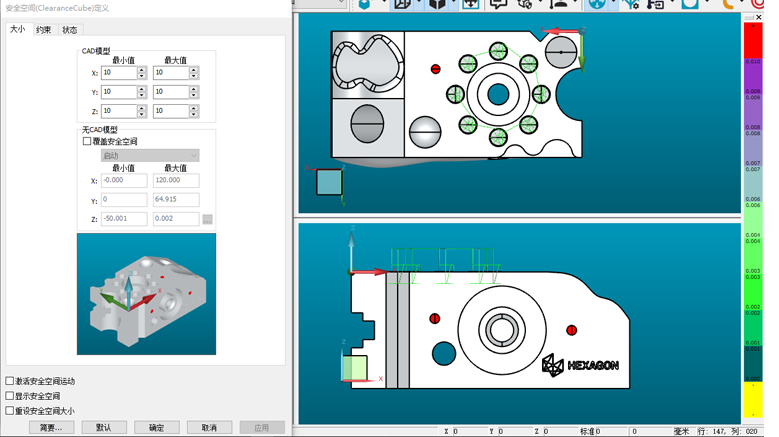779x437 pixels.
Task: Open the 自动 combo box
Action: point(149,156)
